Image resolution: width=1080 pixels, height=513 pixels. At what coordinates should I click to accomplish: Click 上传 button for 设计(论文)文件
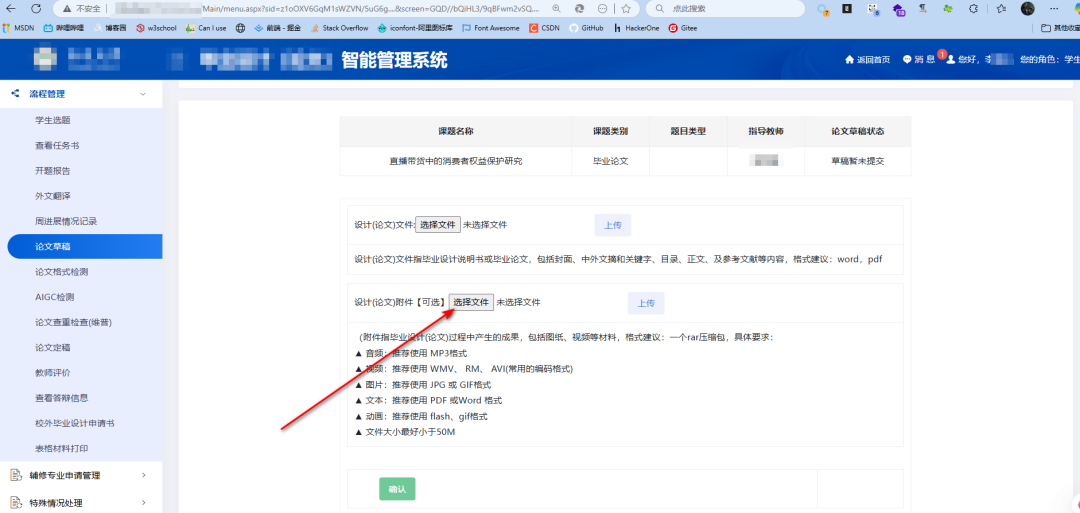click(x=613, y=225)
